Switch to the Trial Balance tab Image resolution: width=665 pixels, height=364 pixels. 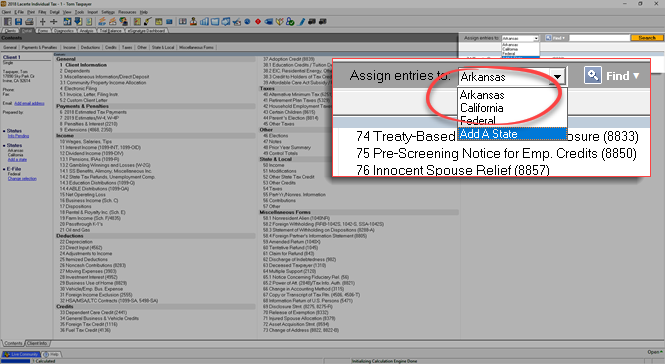111,31
